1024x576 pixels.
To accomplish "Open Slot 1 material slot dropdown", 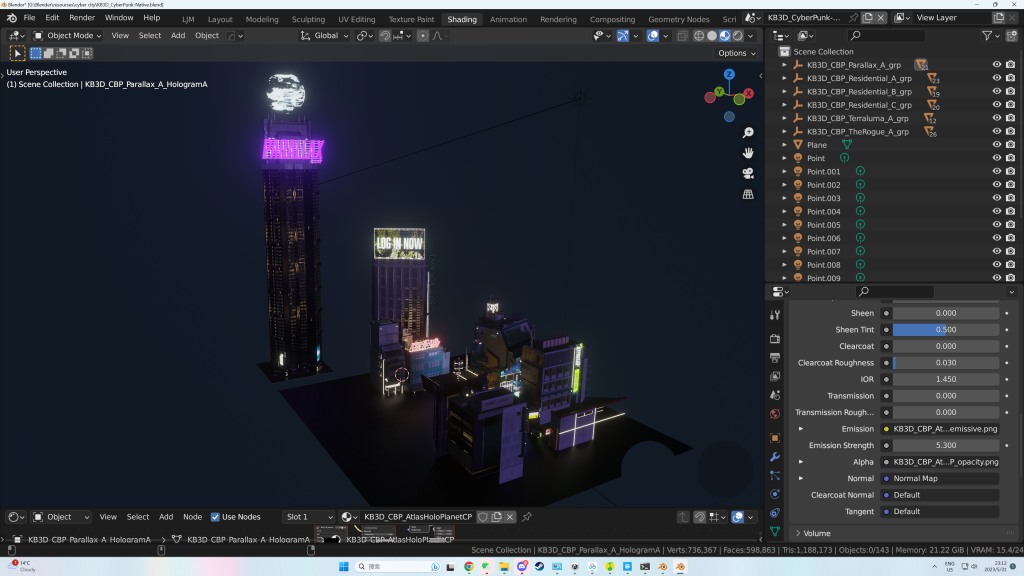I will (x=308, y=517).
